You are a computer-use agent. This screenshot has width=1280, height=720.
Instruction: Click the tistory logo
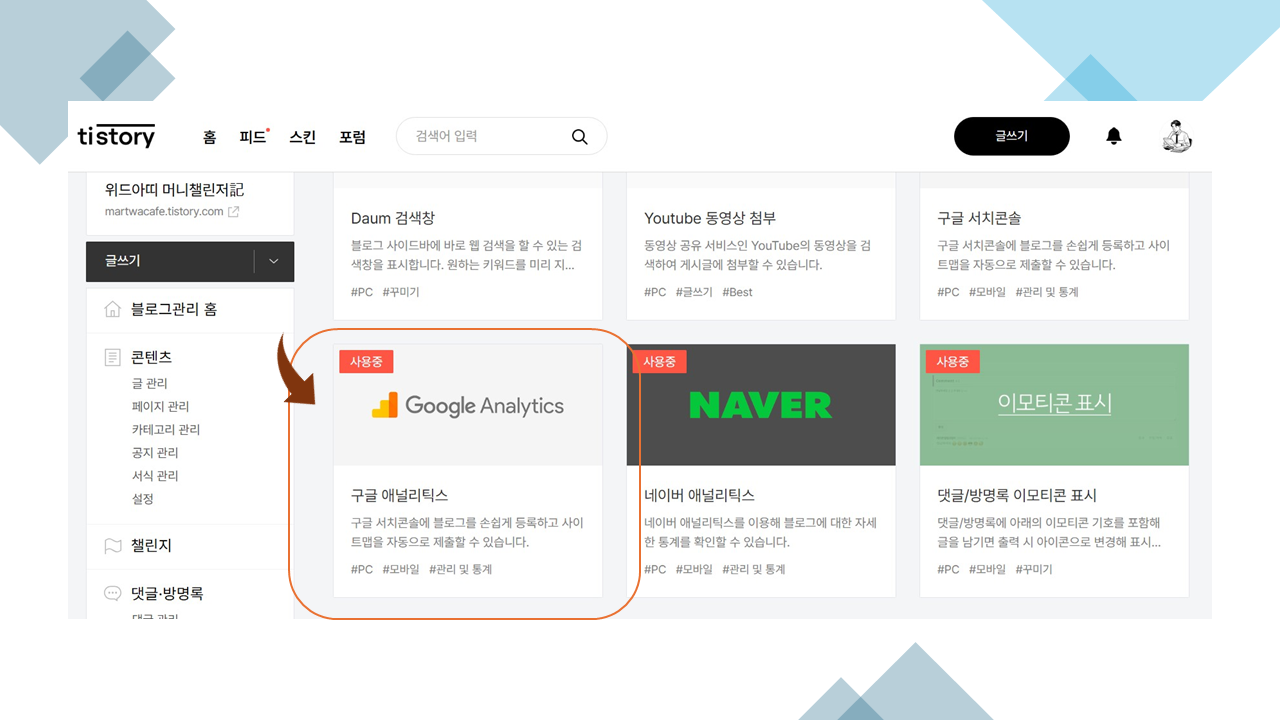pos(116,136)
